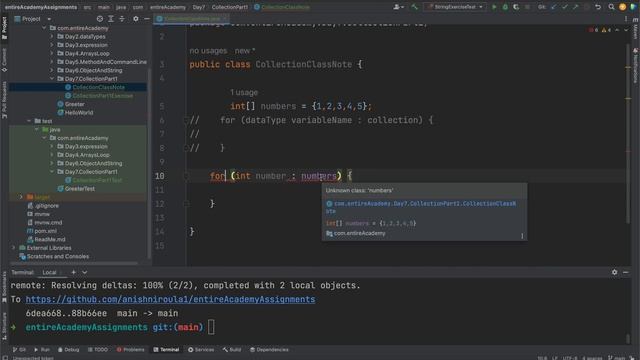
Task: Click CollectionClassNote in the breadcrumb bar
Action: click(x=282, y=7)
